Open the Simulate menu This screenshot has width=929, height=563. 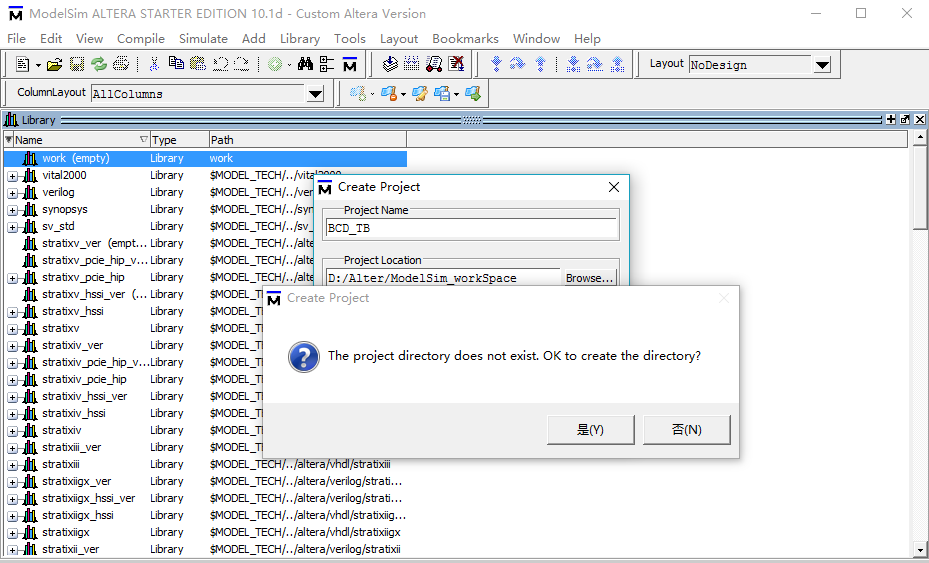pos(203,39)
